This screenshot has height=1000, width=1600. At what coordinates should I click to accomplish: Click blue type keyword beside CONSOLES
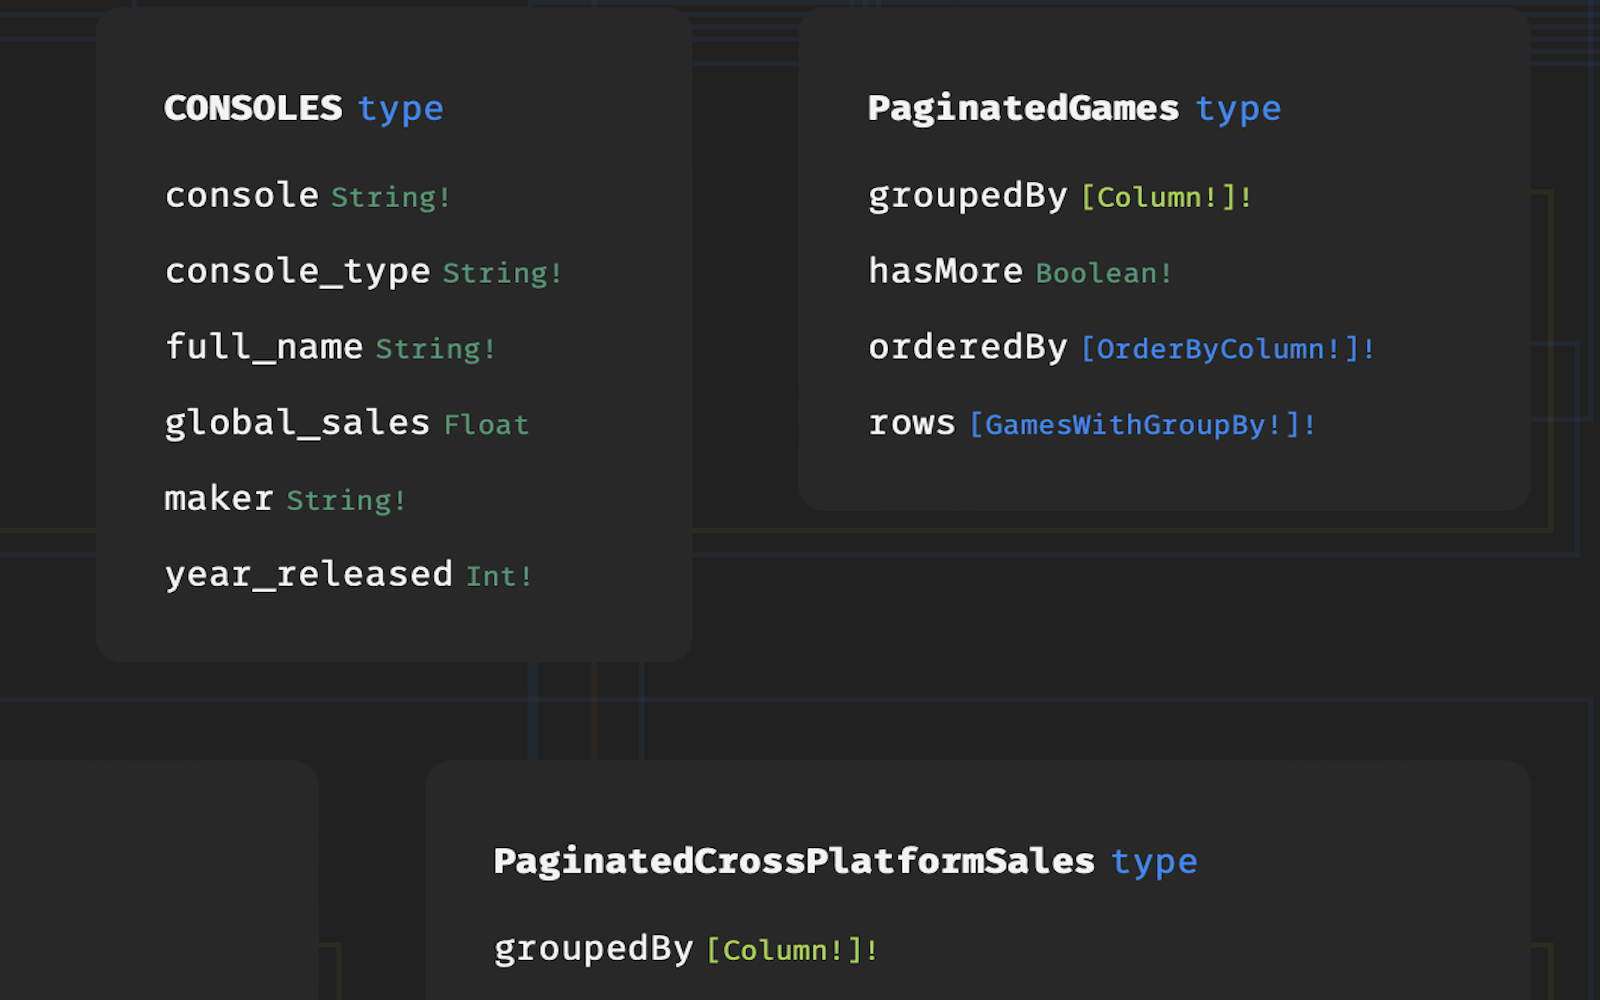pos(400,109)
